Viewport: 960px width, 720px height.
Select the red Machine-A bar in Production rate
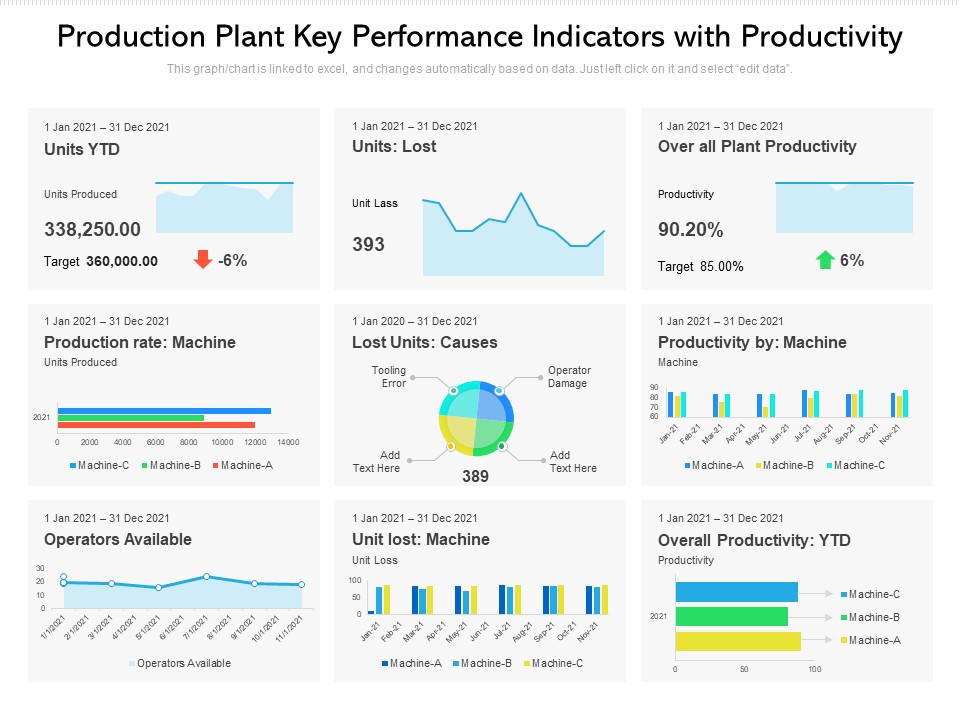click(156, 425)
